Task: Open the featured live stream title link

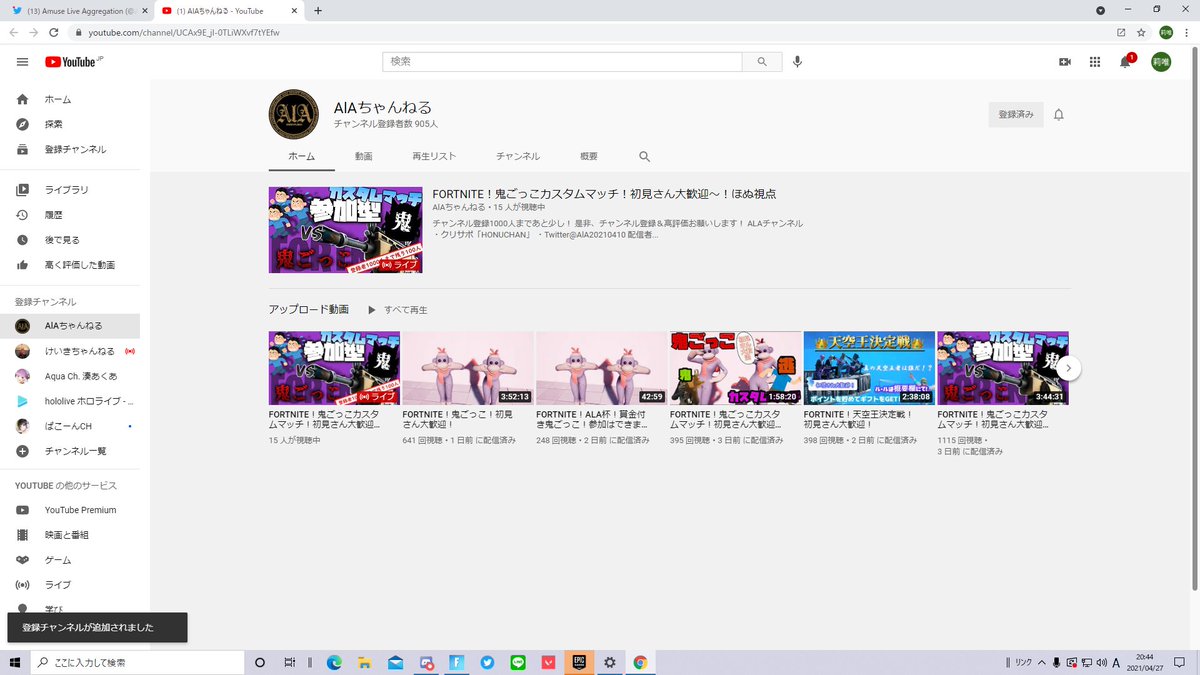Action: point(604,194)
